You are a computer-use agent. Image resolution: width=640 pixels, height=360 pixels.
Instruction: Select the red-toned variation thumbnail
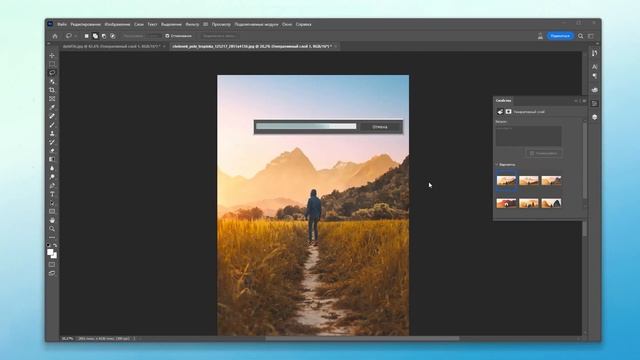tap(506, 203)
